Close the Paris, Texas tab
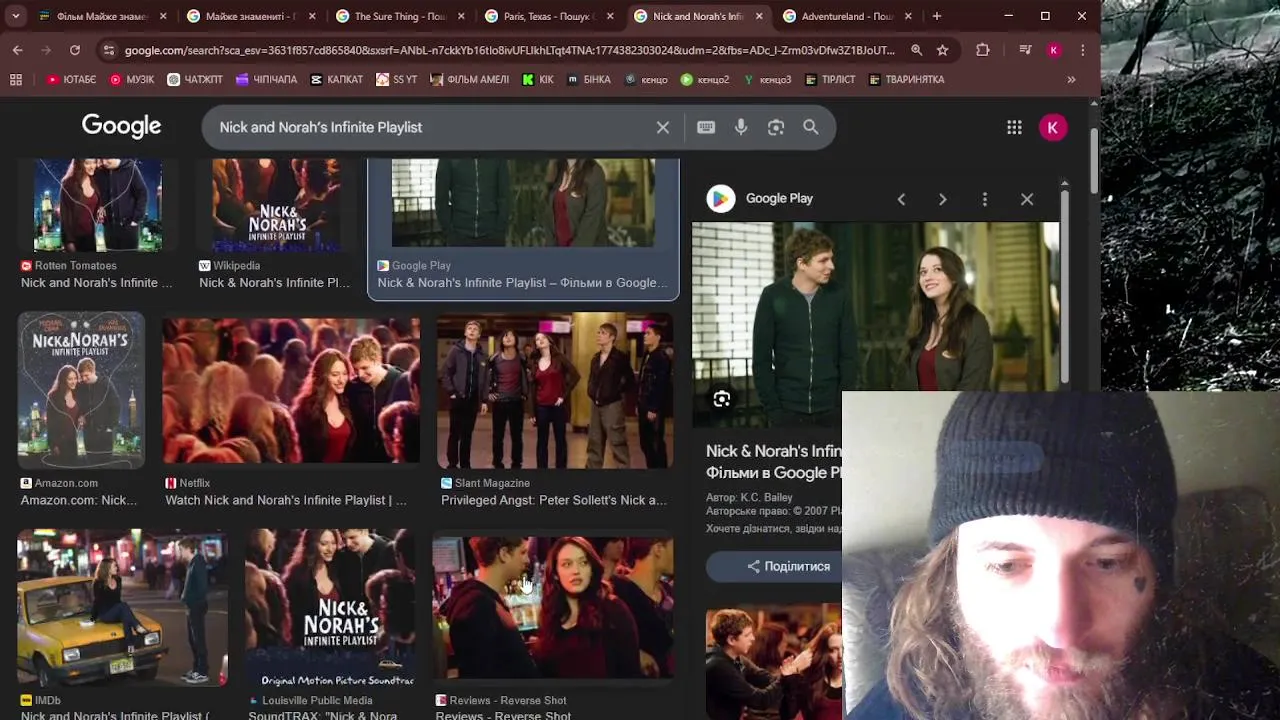Viewport: 1280px width, 720px height. (610, 16)
